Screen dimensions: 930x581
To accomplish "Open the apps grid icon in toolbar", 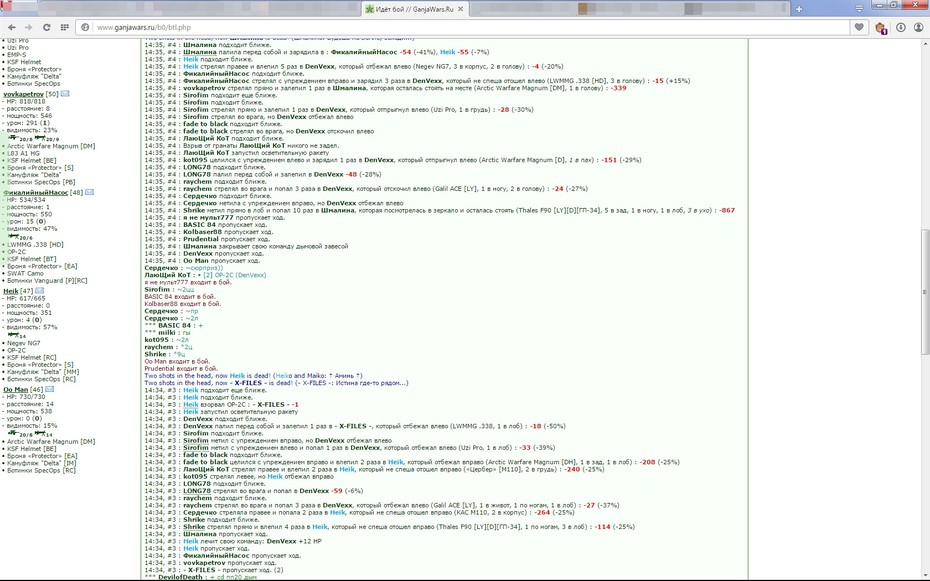I will (x=65, y=27).
